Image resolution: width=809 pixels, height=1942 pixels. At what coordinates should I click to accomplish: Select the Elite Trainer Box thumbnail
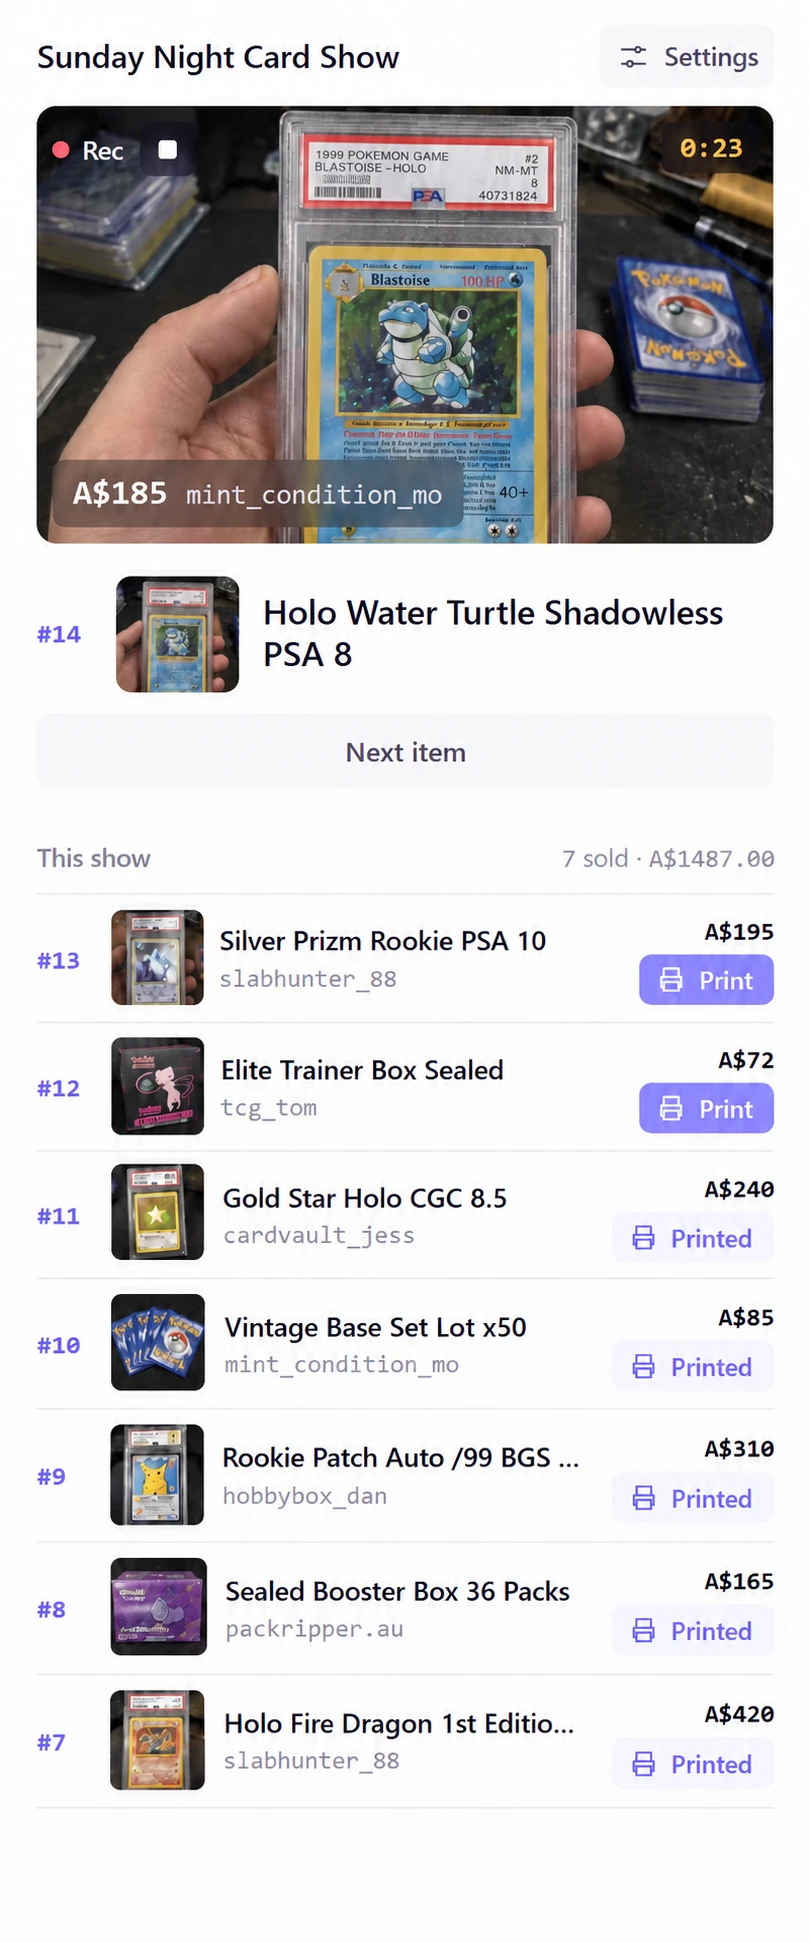click(157, 1086)
